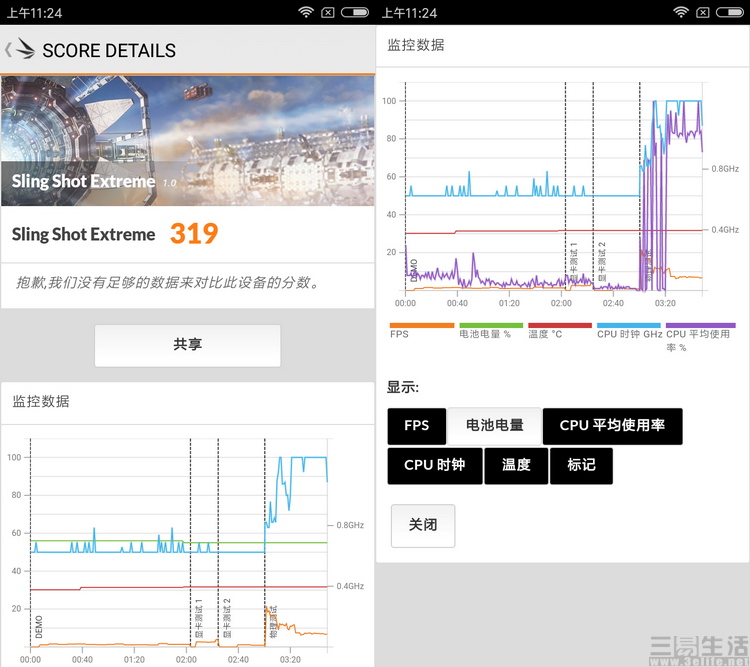Tap the purple CPU 平均使用率 legend swatch

click(700, 325)
